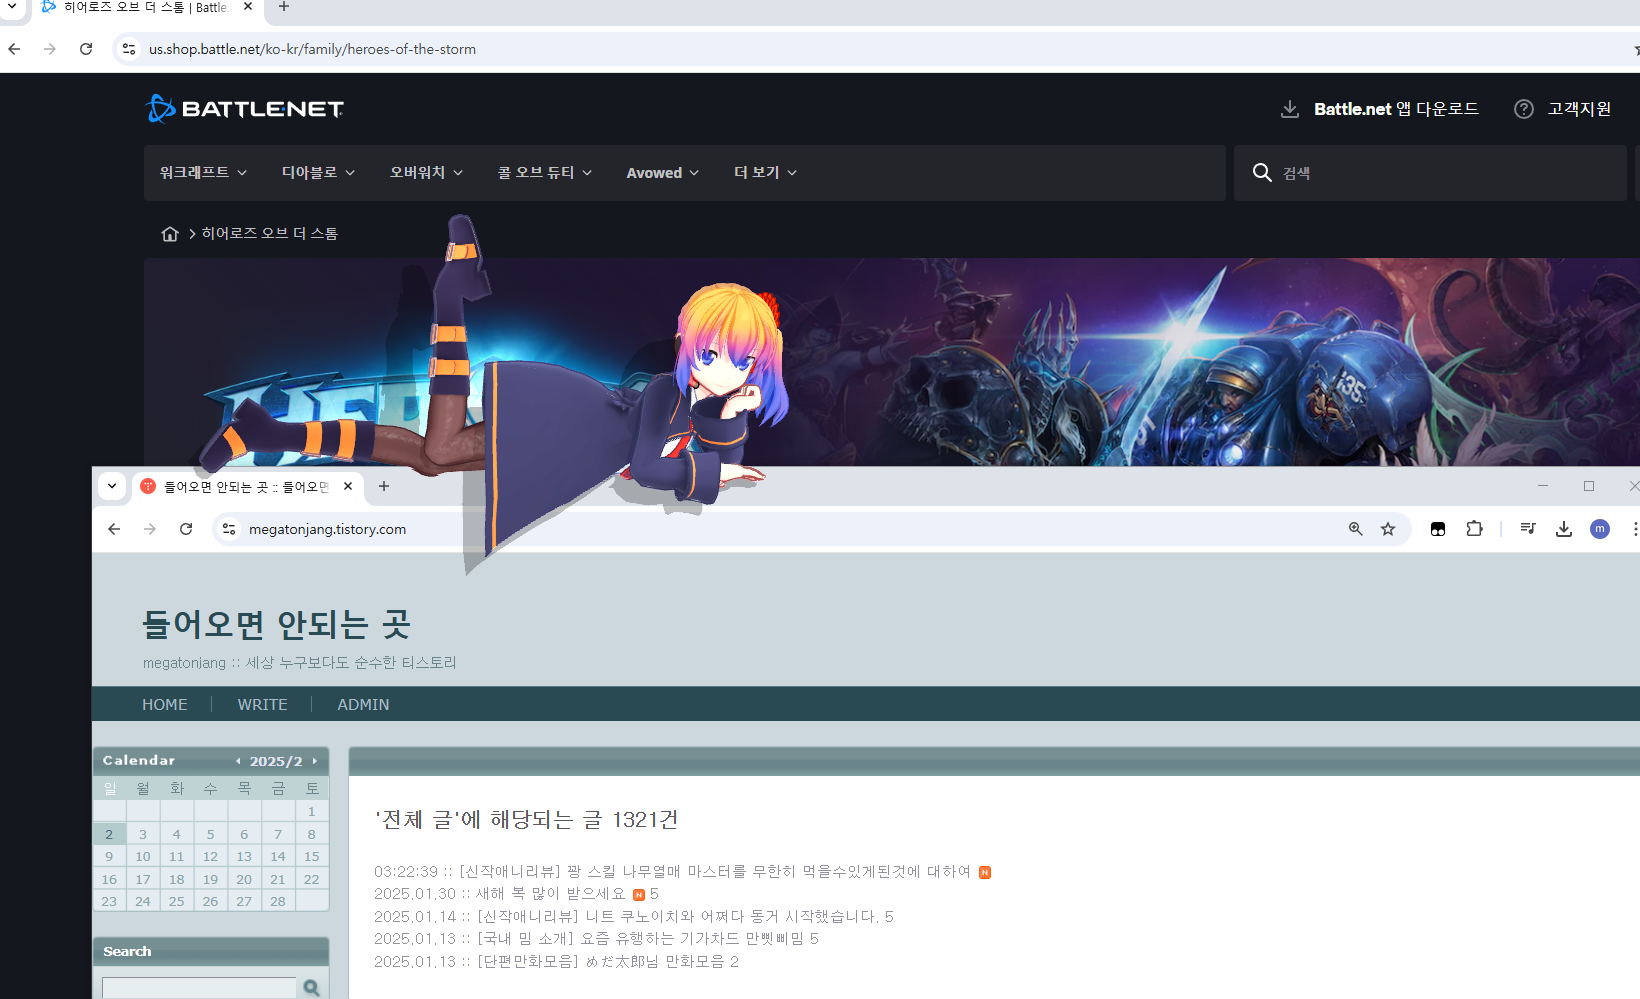Click the customer support question mark icon
This screenshot has height=999, width=1640.
tap(1523, 109)
